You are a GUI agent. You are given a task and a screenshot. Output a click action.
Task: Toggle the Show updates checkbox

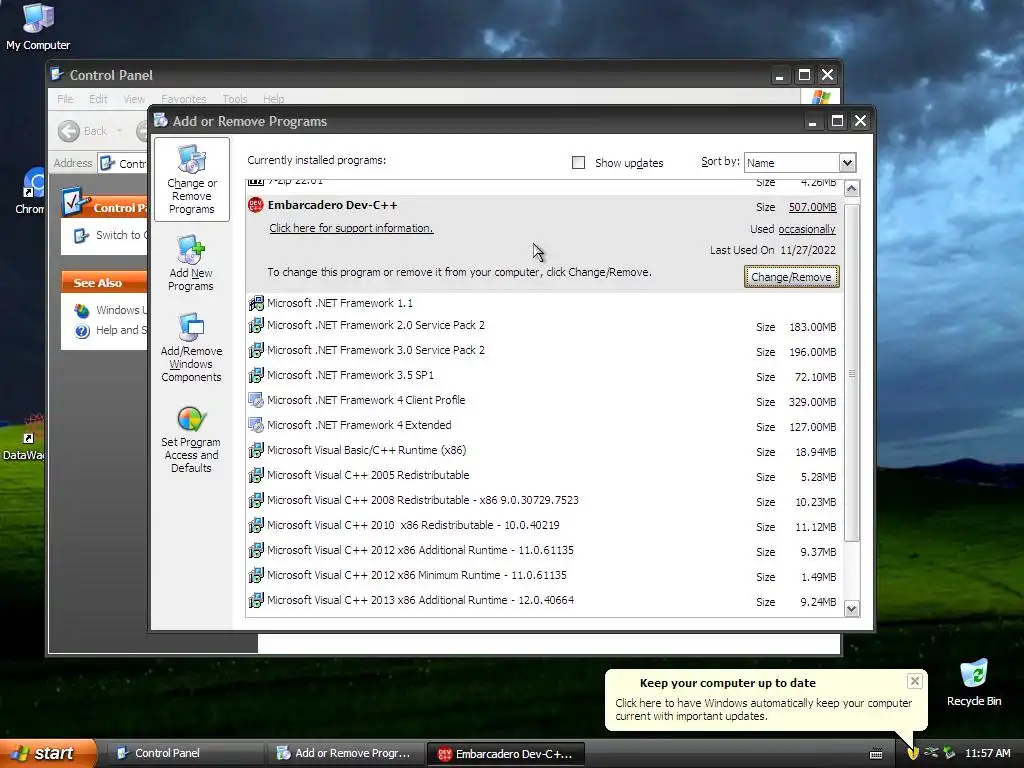tap(578, 163)
